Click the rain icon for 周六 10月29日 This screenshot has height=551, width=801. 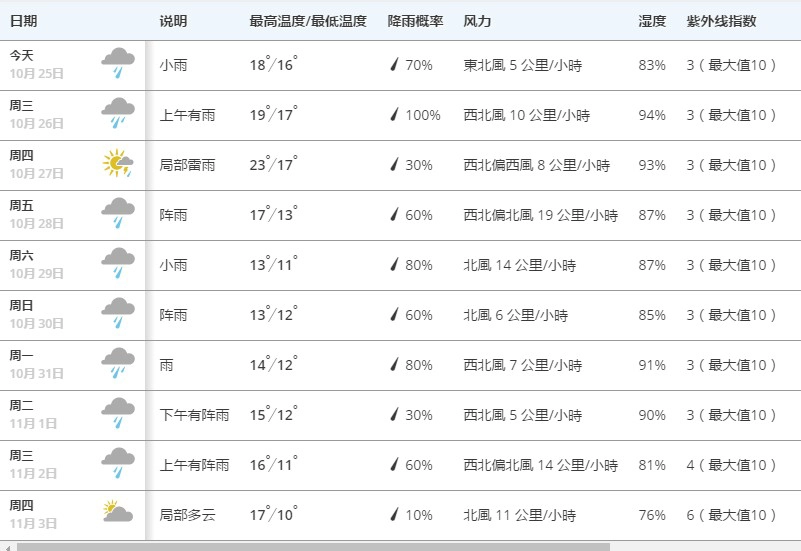point(118,263)
